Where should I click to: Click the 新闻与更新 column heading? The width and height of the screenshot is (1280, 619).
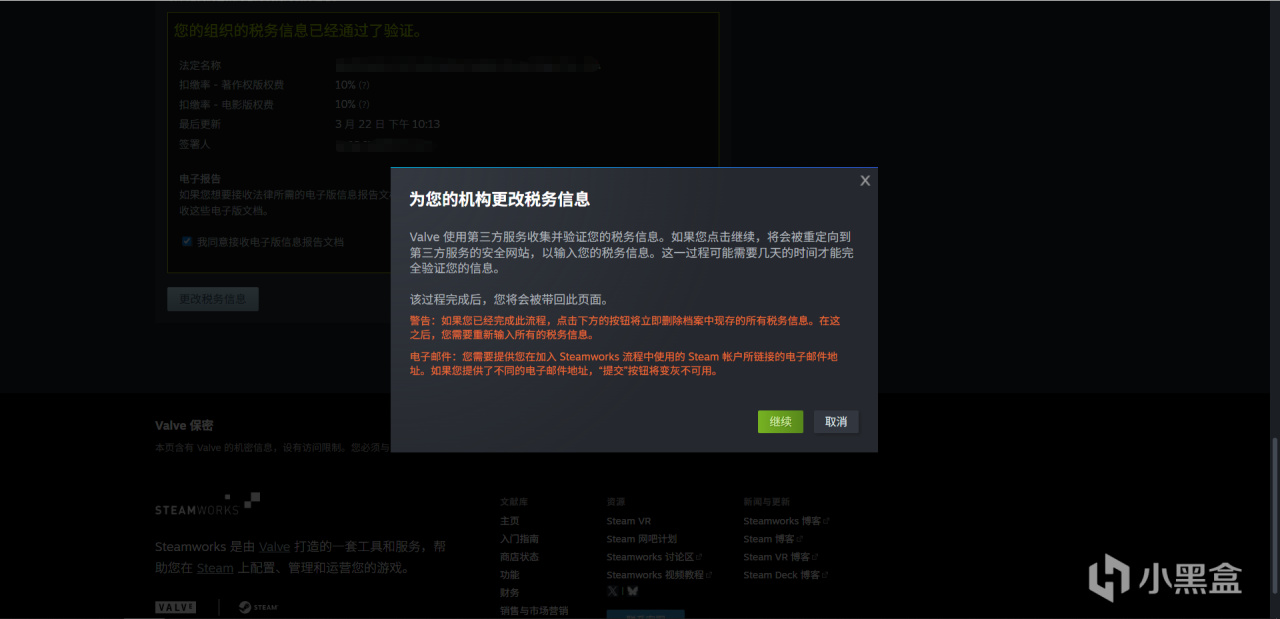(765, 502)
